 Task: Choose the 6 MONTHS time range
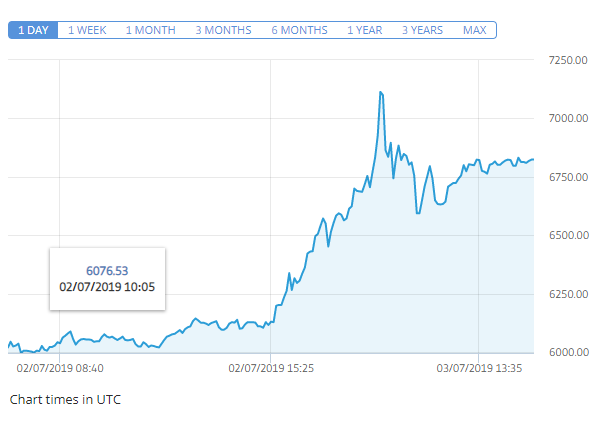click(x=299, y=30)
